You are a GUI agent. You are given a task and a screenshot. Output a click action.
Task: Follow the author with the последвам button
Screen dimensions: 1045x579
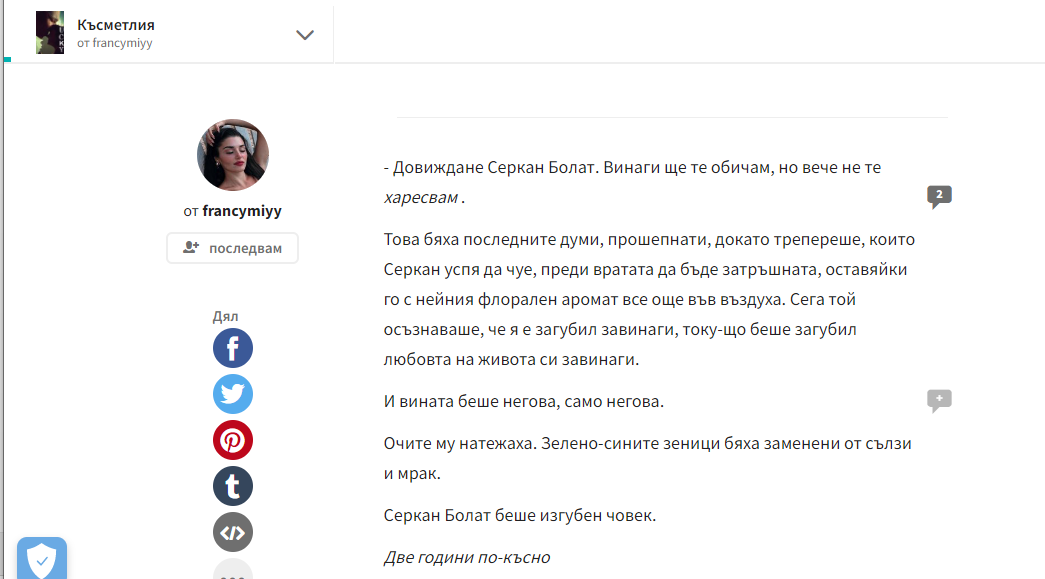233,248
